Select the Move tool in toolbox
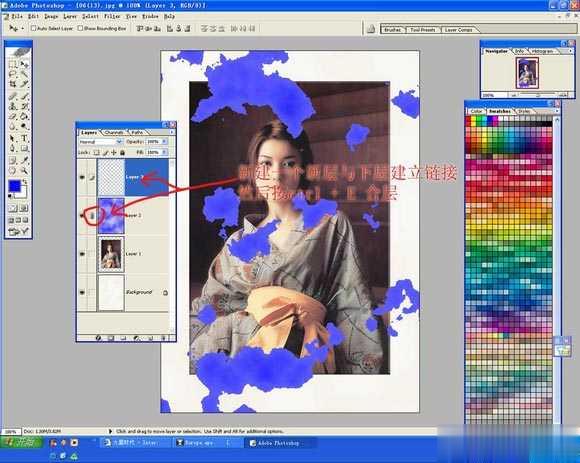Screen dimensions: 580x463 click(x=24, y=65)
